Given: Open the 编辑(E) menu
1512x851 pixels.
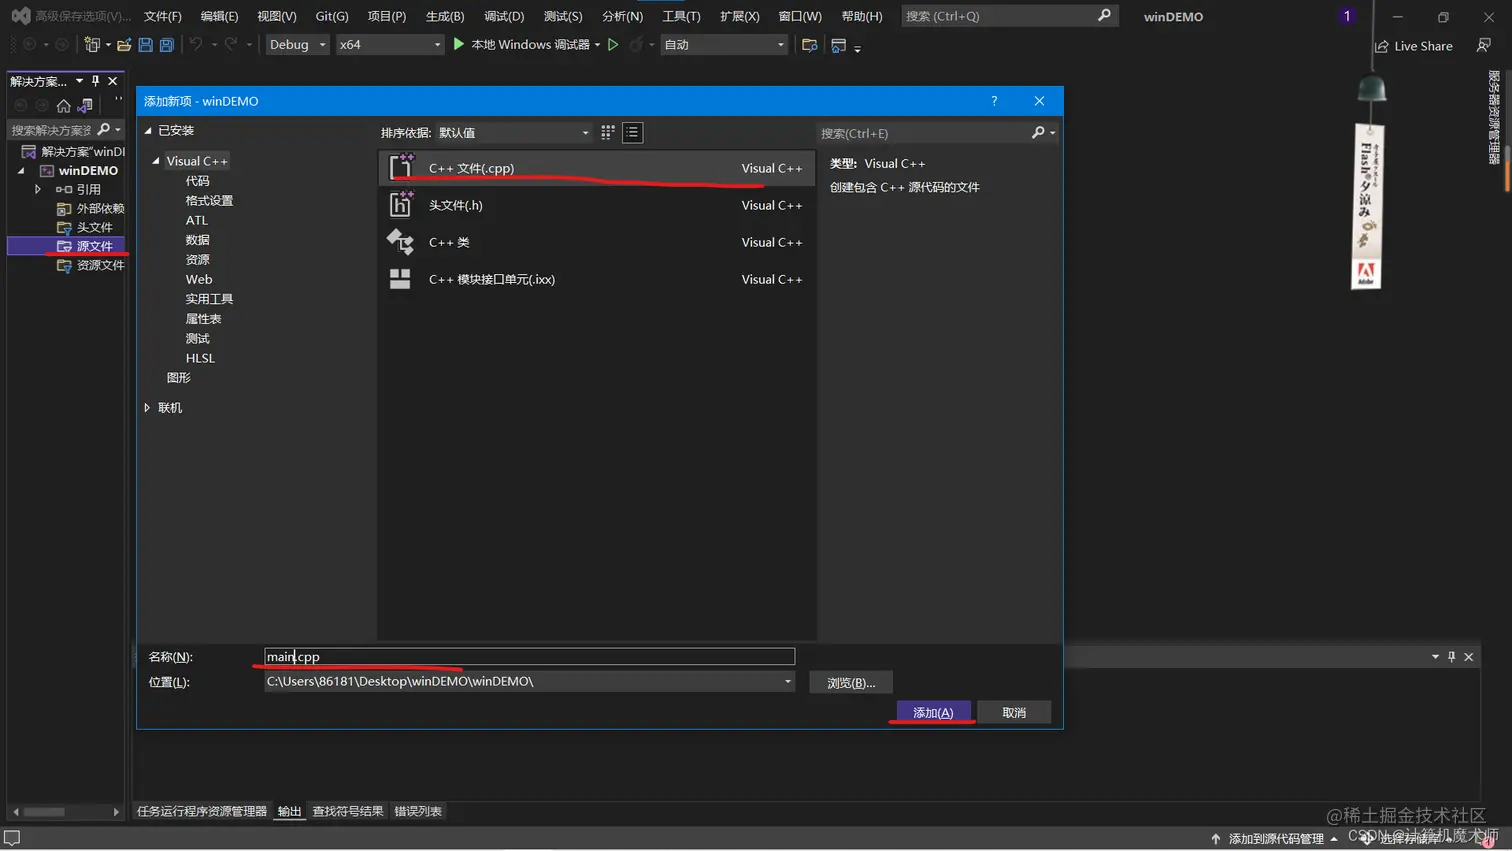Looking at the screenshot, I should [219, 16].
